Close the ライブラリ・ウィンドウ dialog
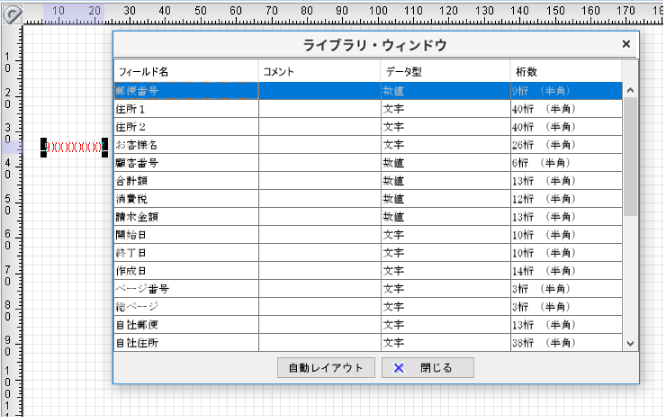The width and height of the screenshot is (664, 417). 626,45
